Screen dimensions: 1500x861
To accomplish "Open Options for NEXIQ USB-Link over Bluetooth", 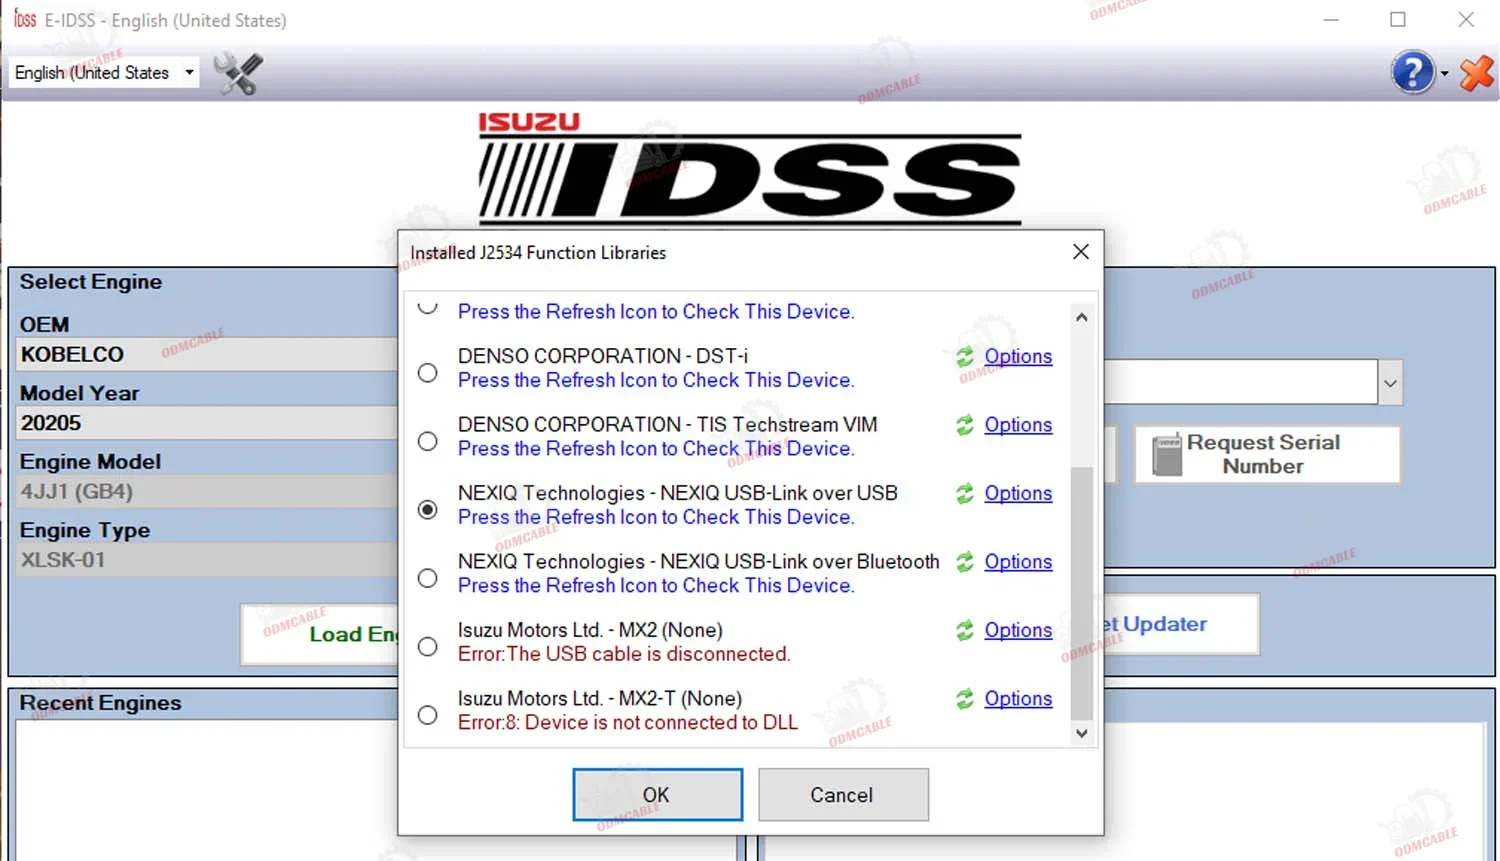I will [x=1018, y=562].
